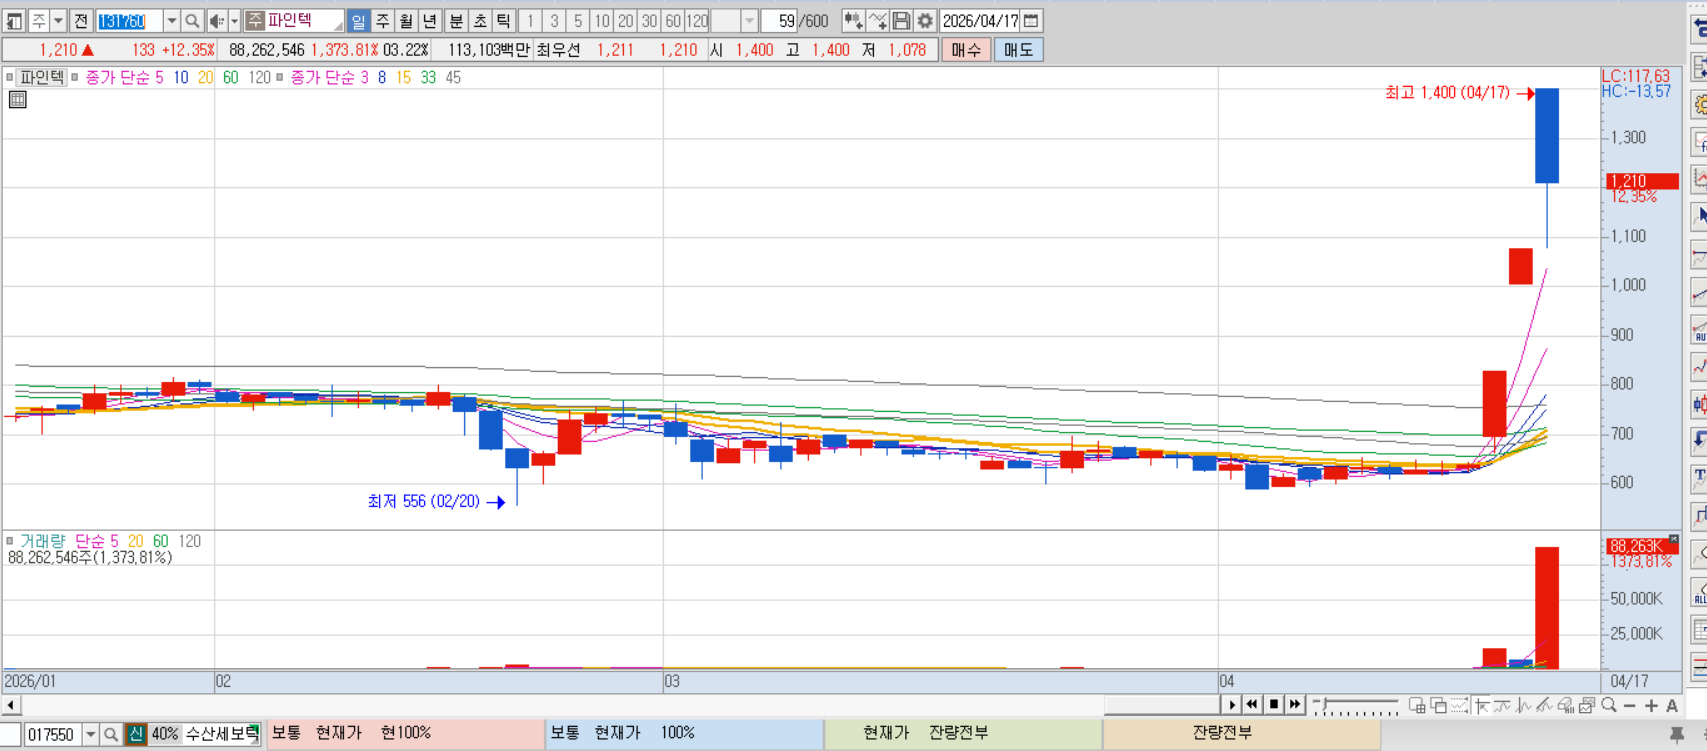Expand the dropdown next to the speaker icon

click(x=234, y=21)
